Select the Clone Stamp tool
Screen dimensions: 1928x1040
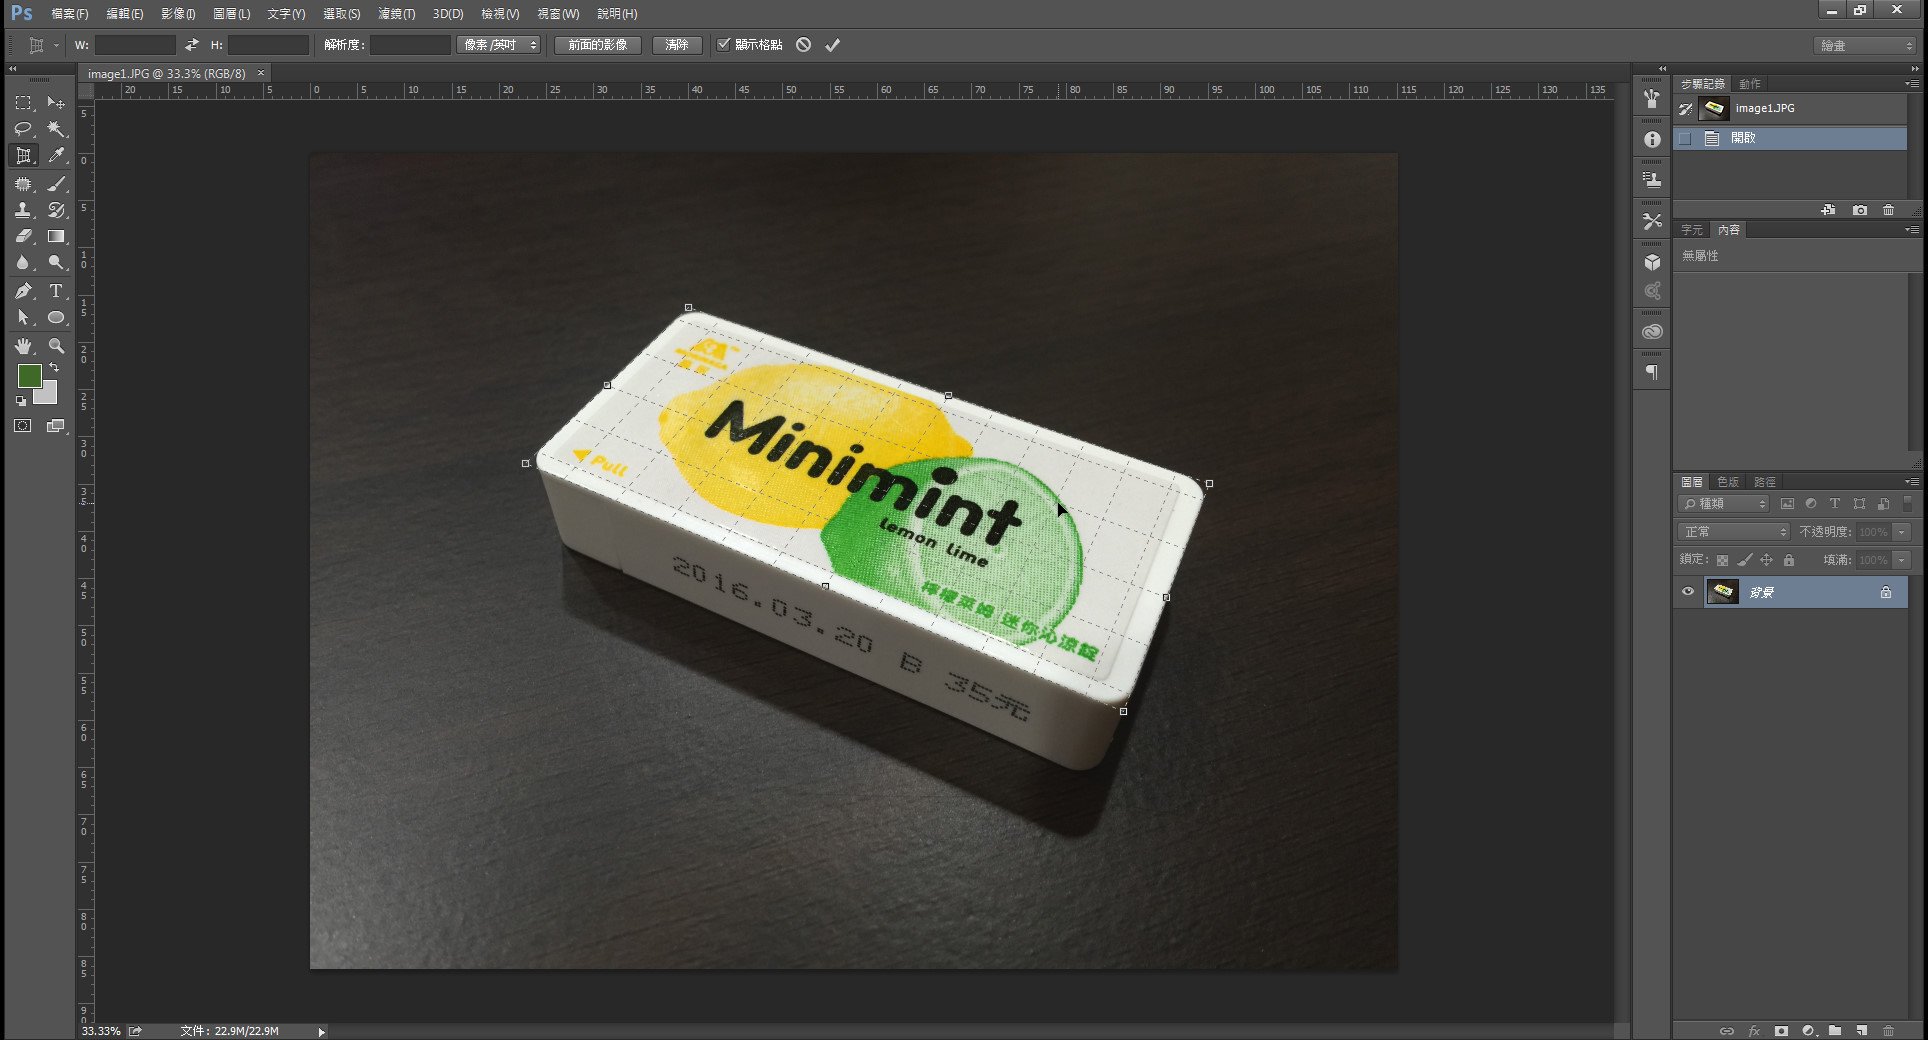coord(23,210)
